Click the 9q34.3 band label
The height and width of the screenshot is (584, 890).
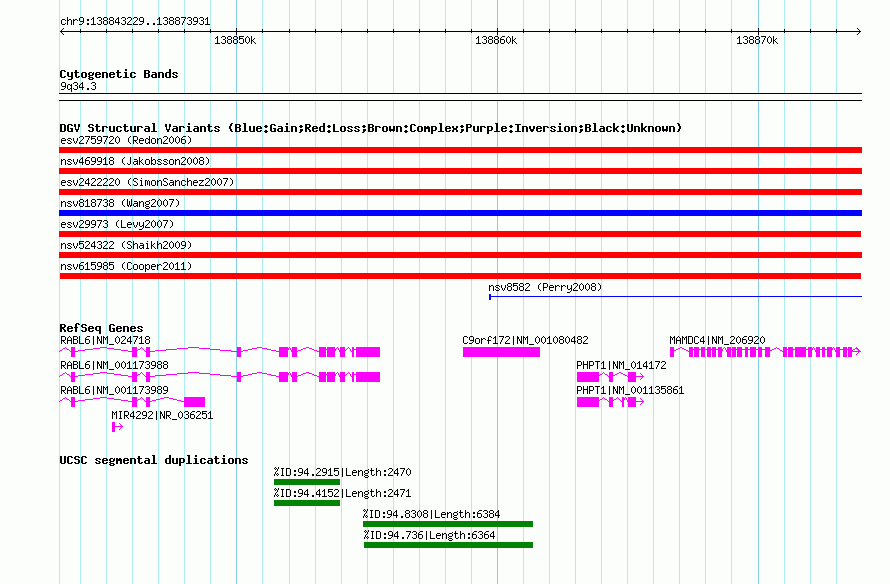[x=78, y=86]
